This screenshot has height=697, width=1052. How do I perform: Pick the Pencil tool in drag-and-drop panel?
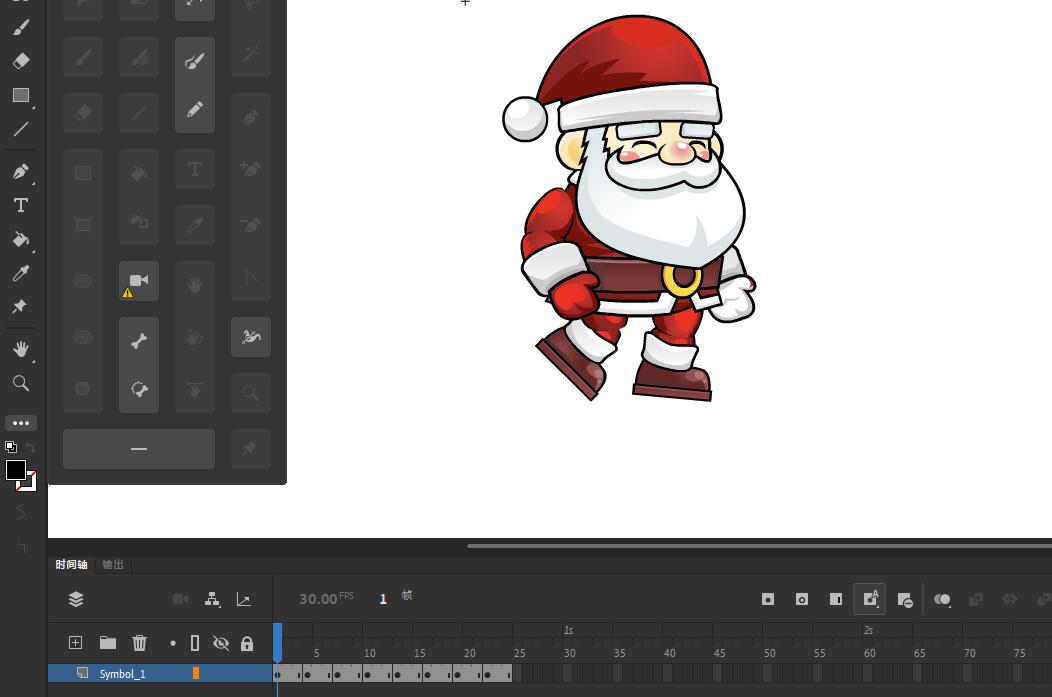pos(195,109)
